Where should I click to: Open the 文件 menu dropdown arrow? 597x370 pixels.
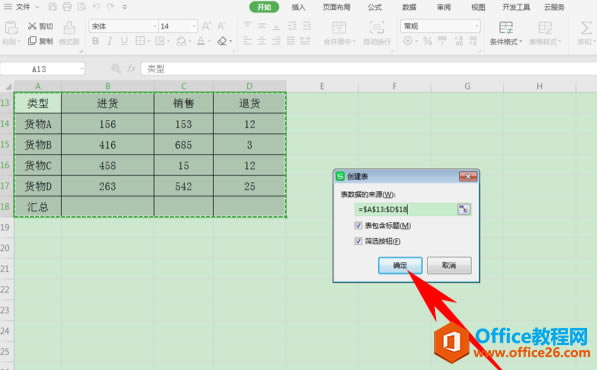[x=37, y=7]
